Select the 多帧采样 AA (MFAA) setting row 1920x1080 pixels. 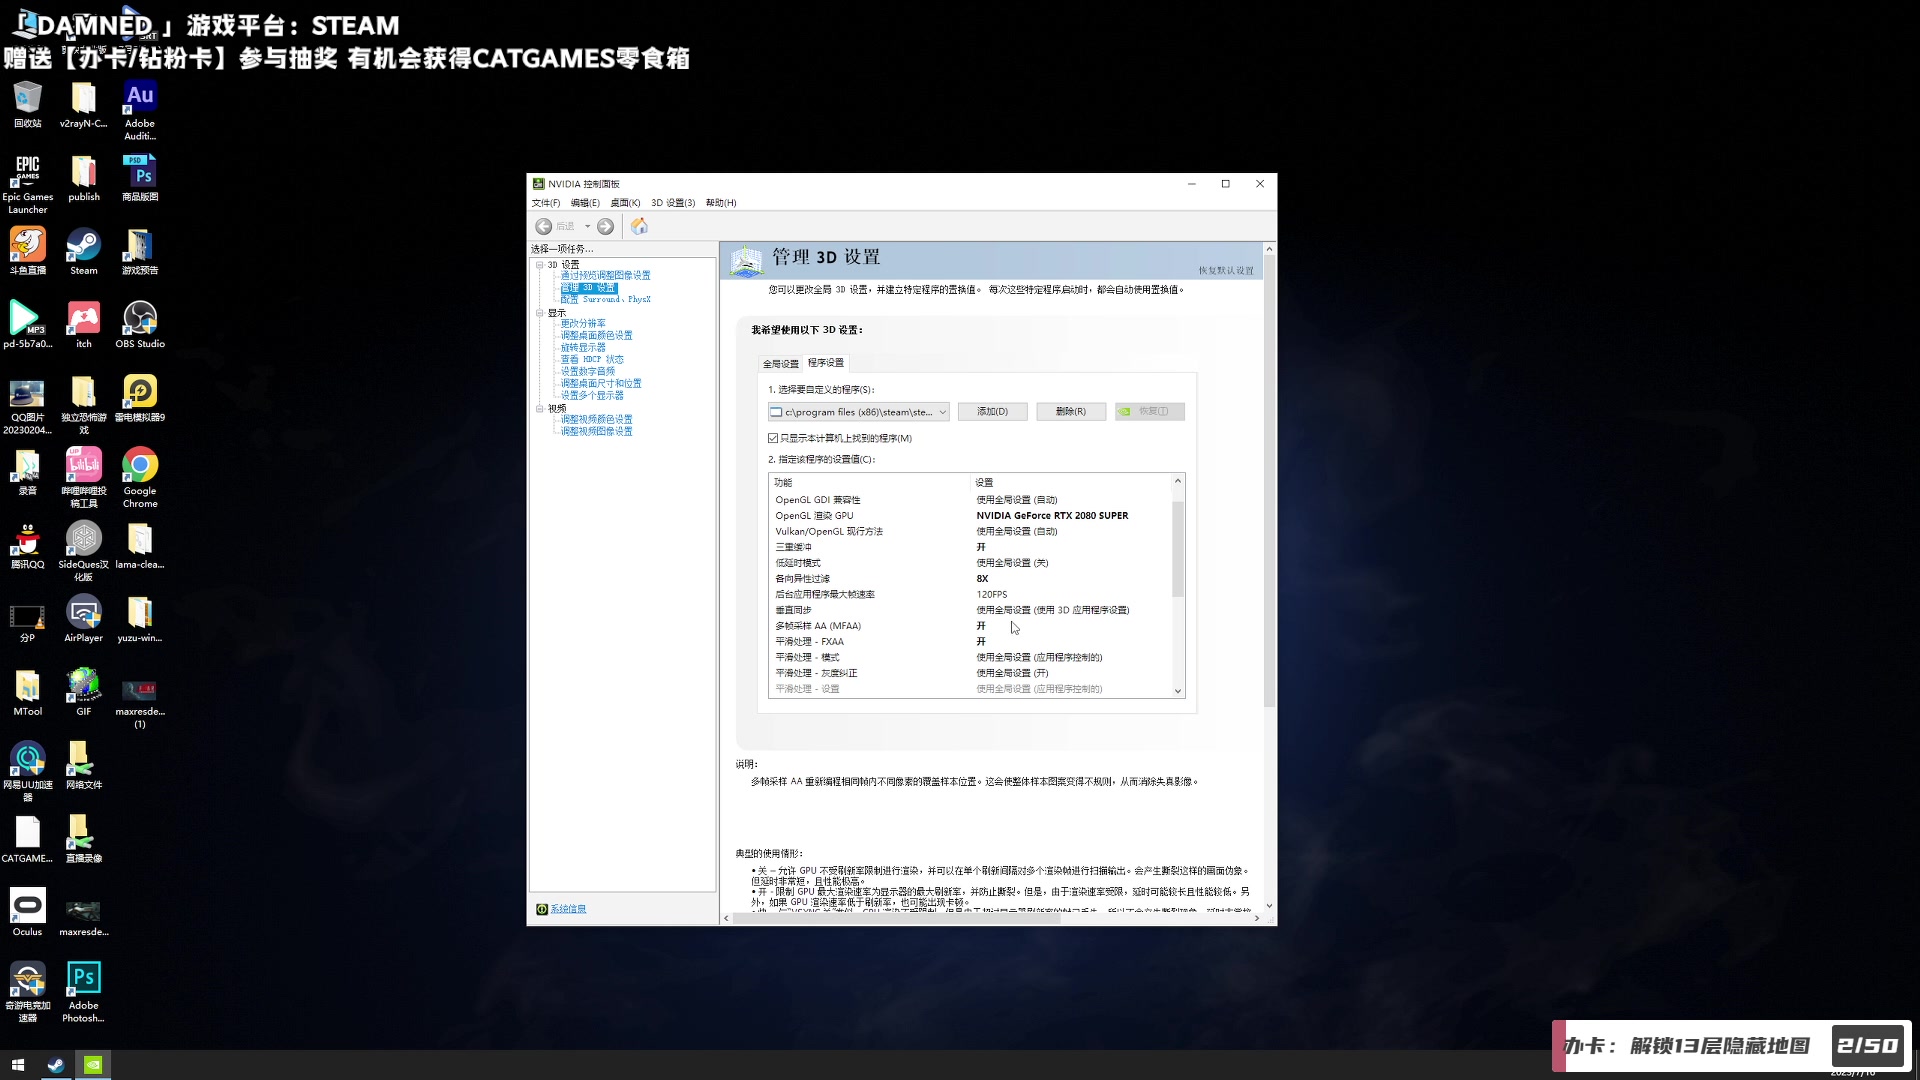971,626
